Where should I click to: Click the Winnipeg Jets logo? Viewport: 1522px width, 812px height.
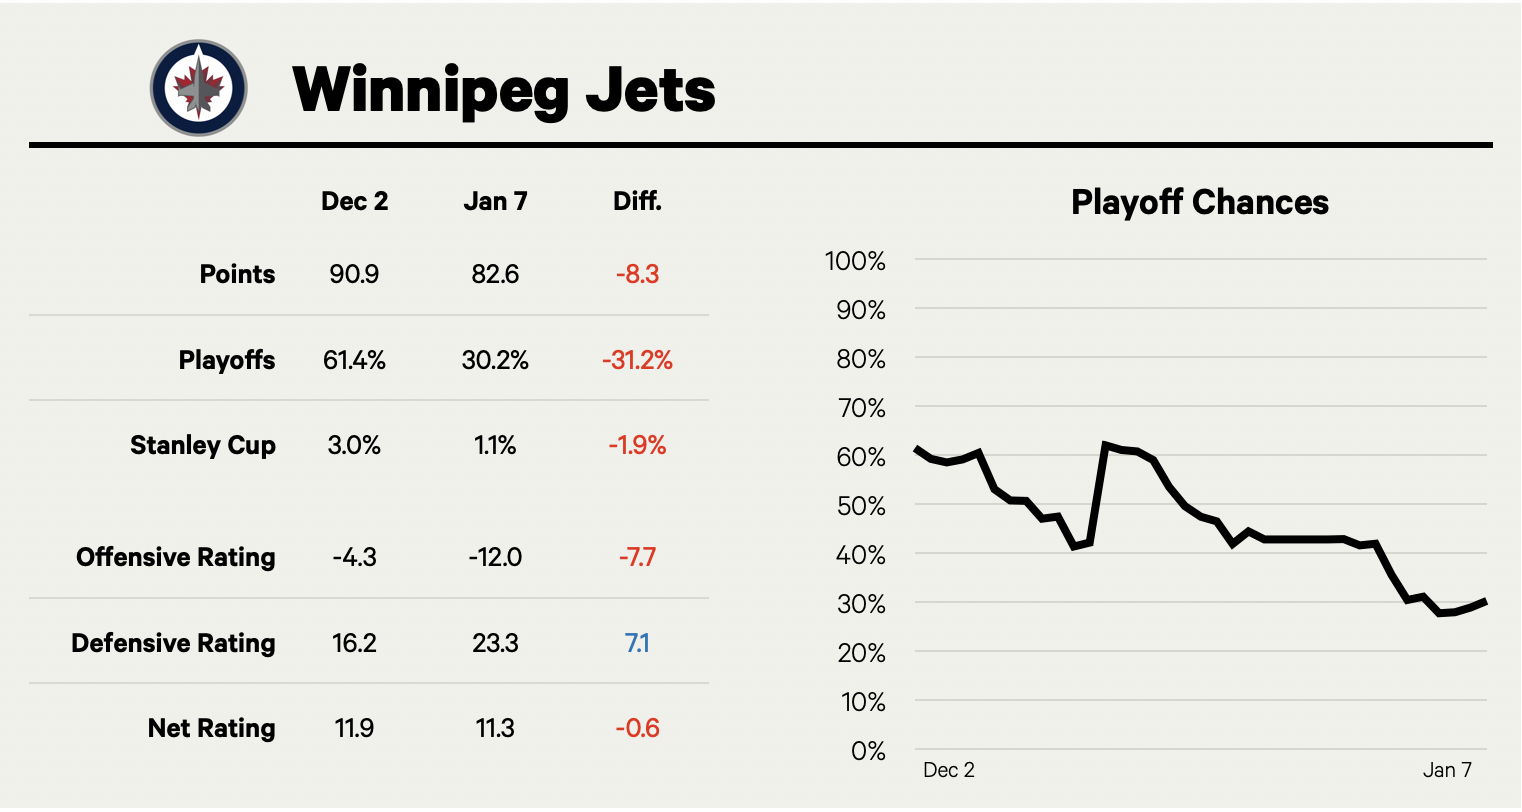198,88
